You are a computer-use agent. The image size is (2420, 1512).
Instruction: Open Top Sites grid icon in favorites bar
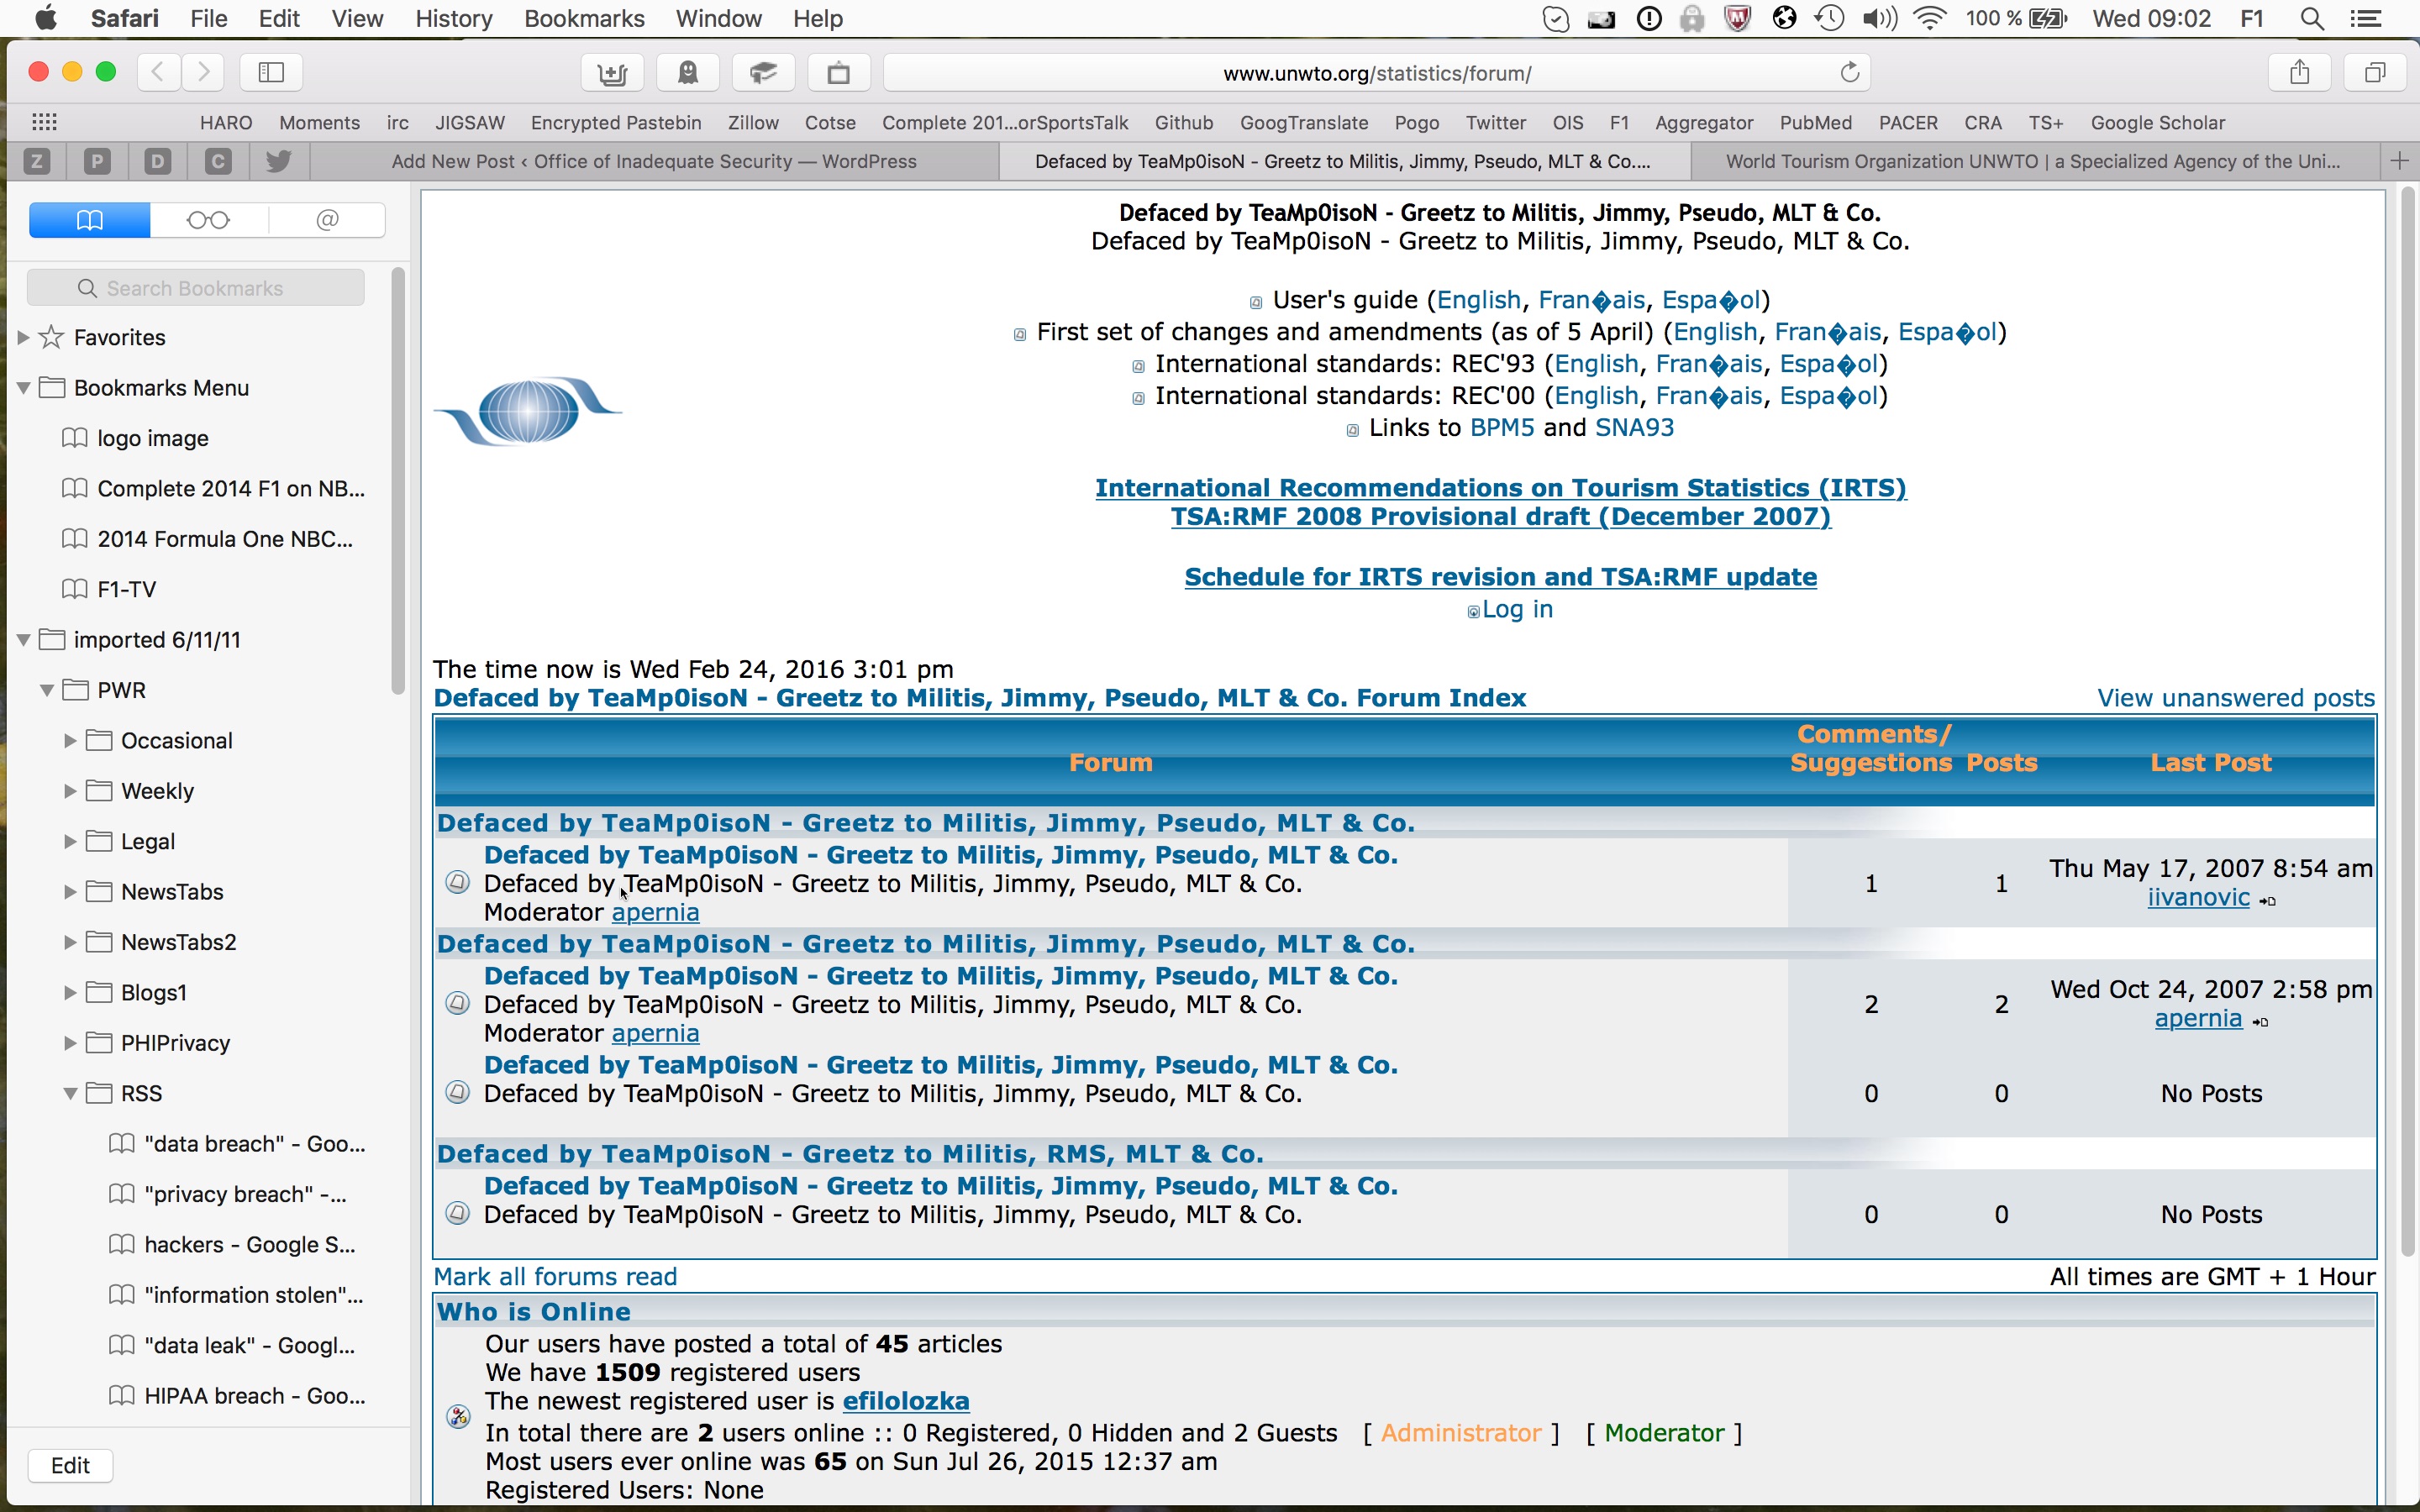(x=44, y=122)
